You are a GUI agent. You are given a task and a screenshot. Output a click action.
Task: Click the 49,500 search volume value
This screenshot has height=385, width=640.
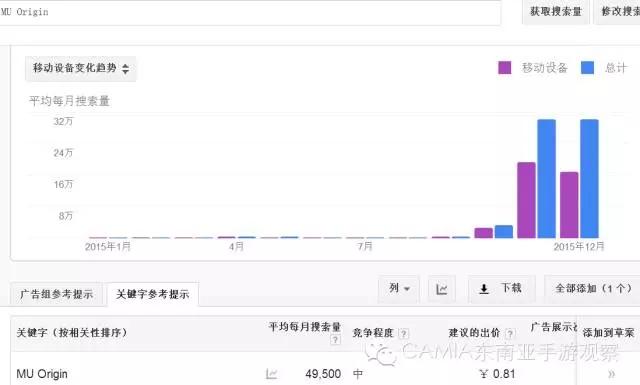pos(323,374)
